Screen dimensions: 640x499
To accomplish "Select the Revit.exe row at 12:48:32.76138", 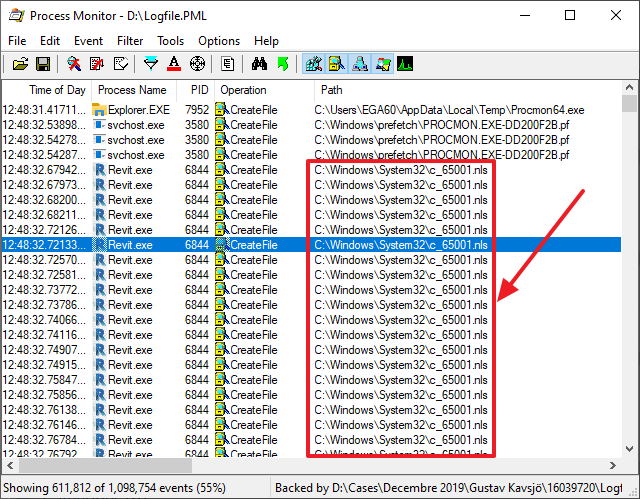I will click(311, 410).
